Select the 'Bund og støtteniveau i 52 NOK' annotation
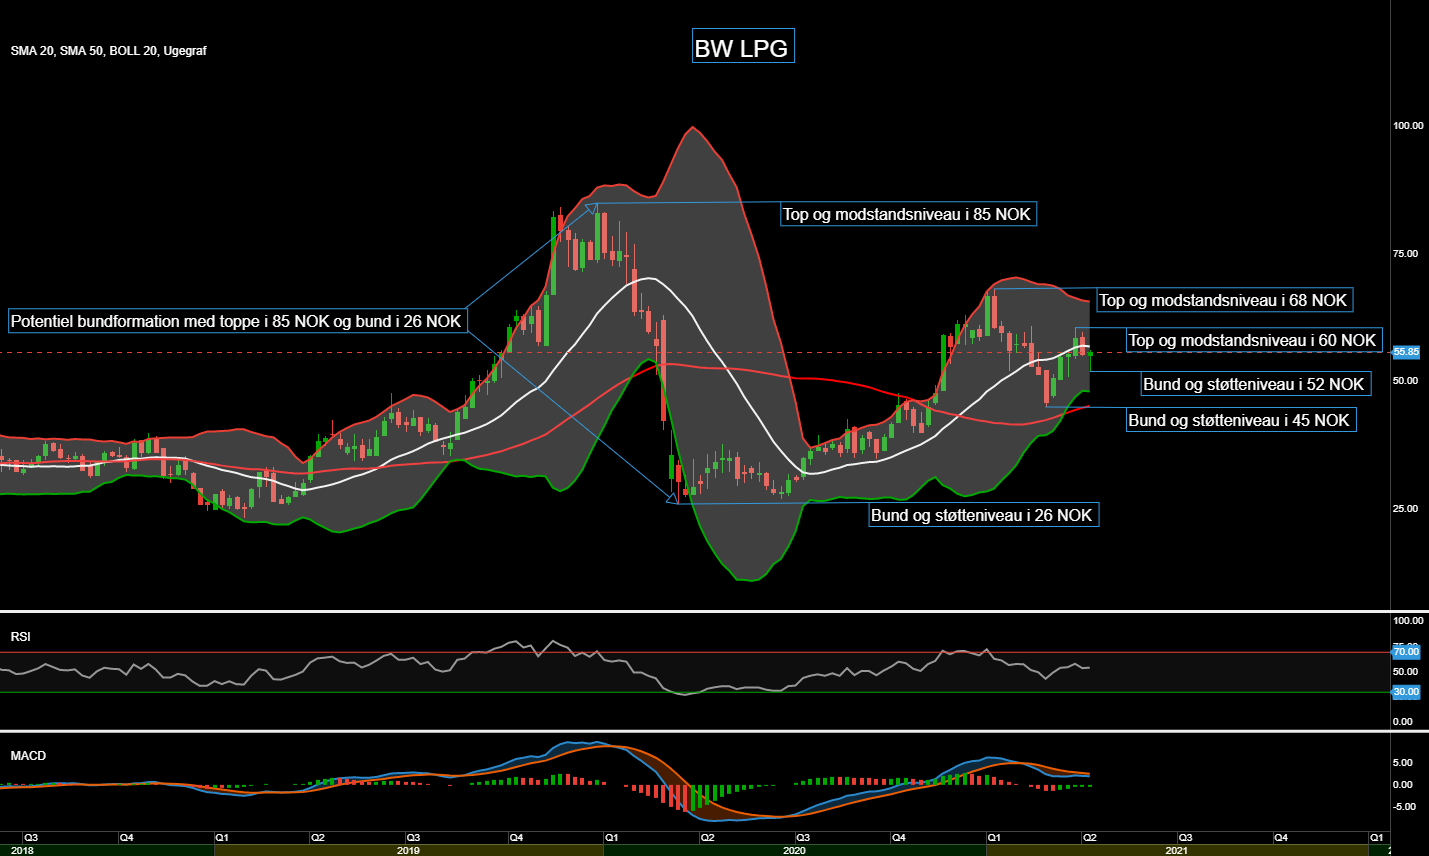This screenshot has height=856, width=1429. [1255, 384]
